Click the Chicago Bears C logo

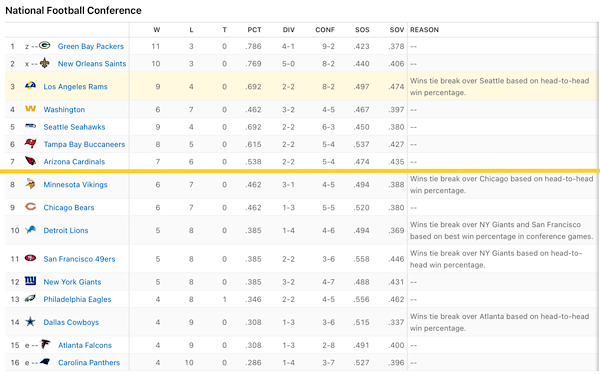pyautogui.click(x=30, y=207)
